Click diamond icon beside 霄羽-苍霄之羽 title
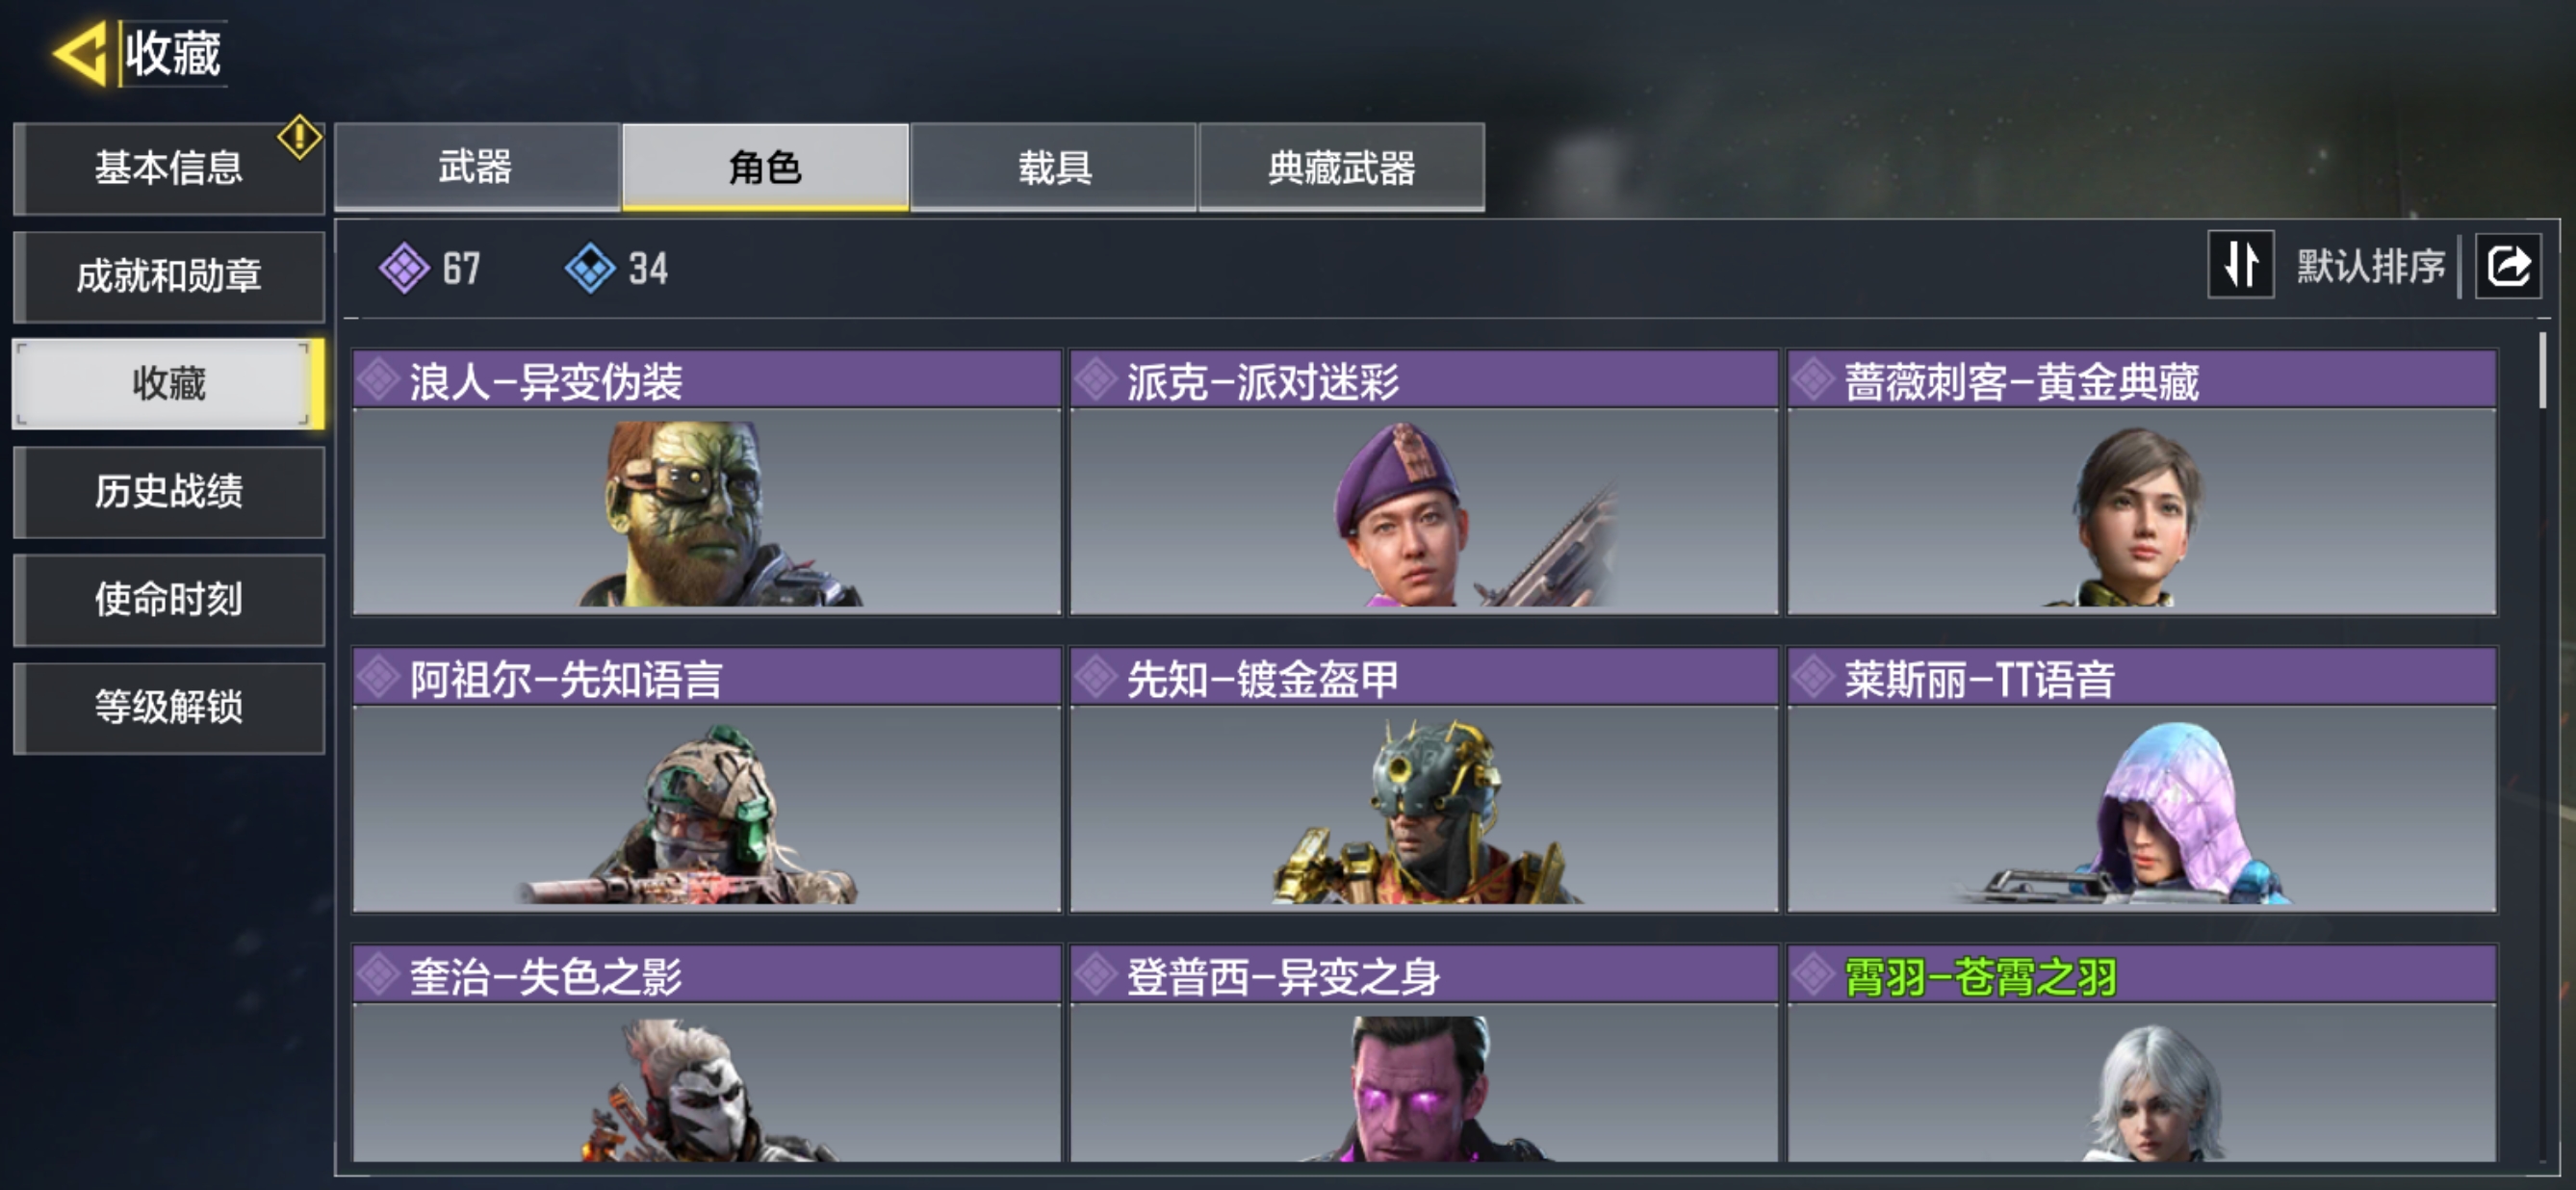2576x1190 pixels. [x=1814, y=976]
